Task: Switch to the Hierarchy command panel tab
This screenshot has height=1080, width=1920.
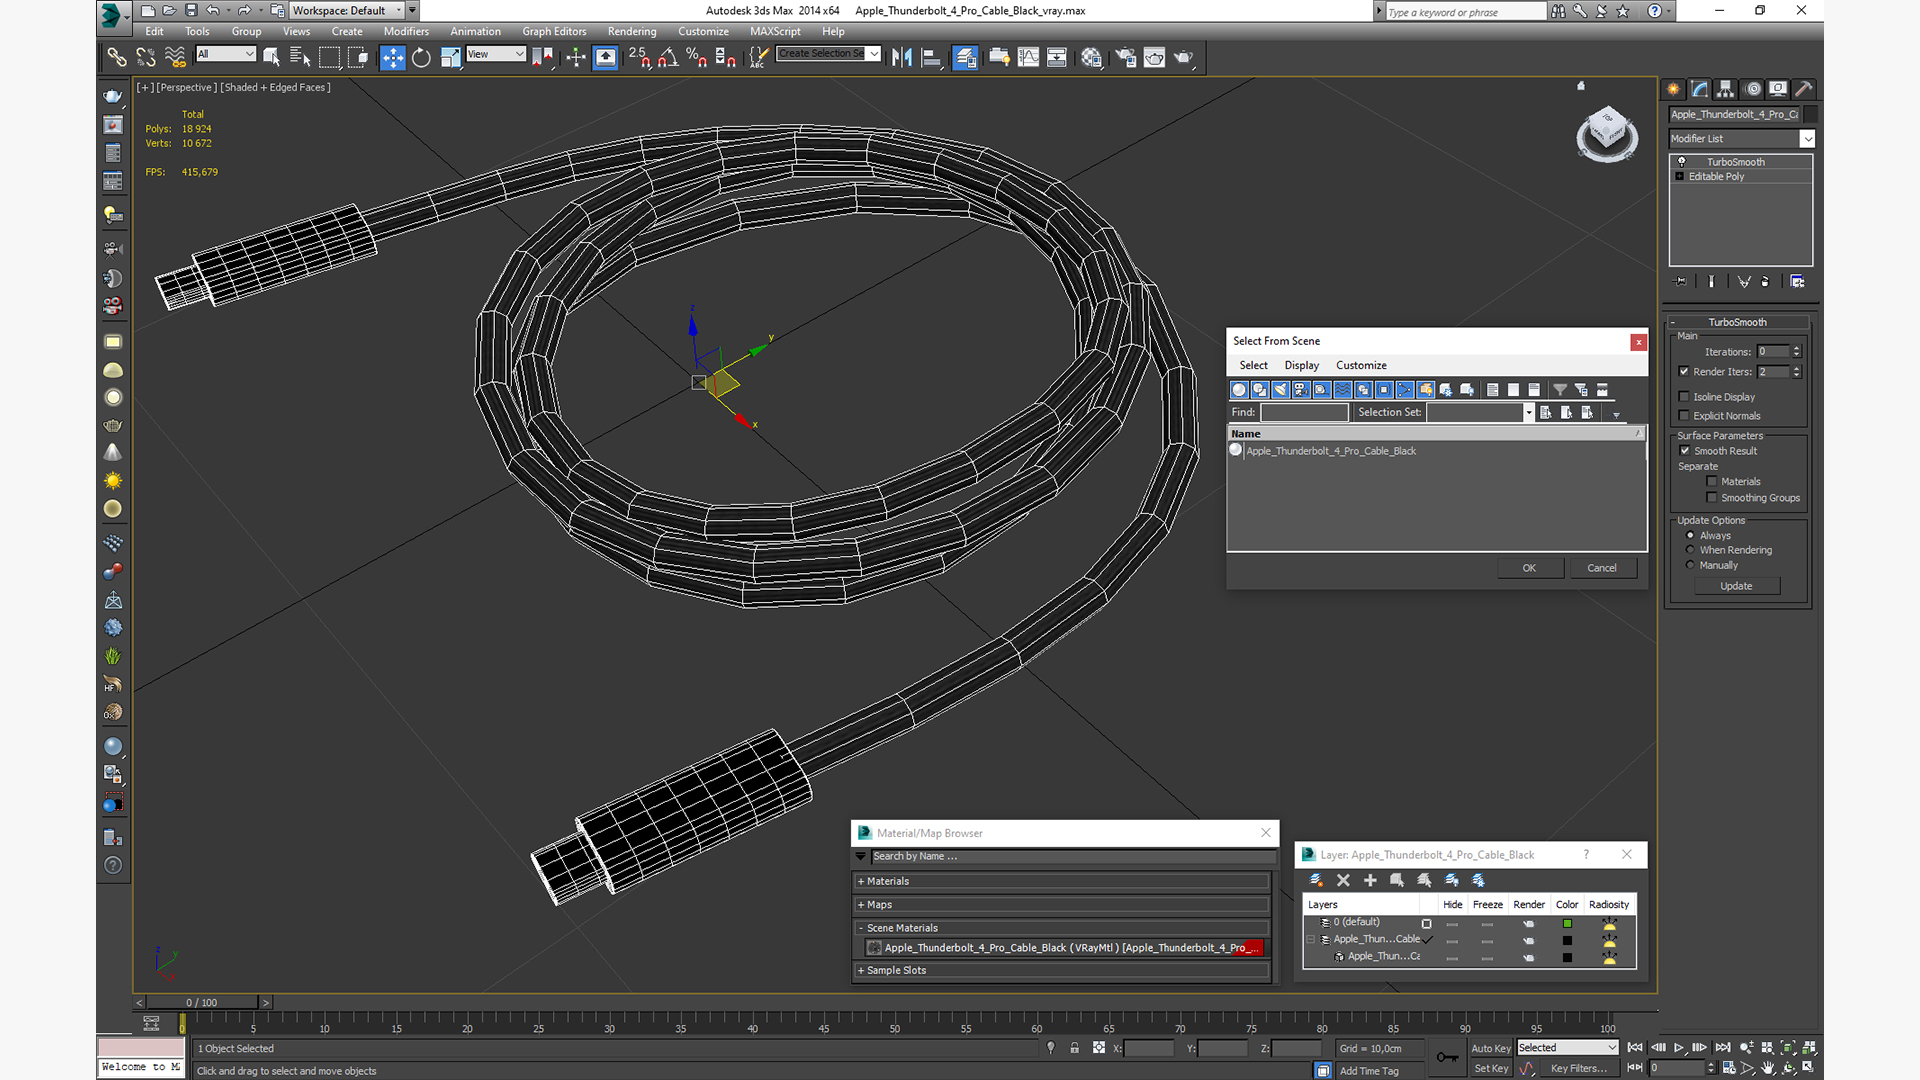Action: click(1726, 89)
